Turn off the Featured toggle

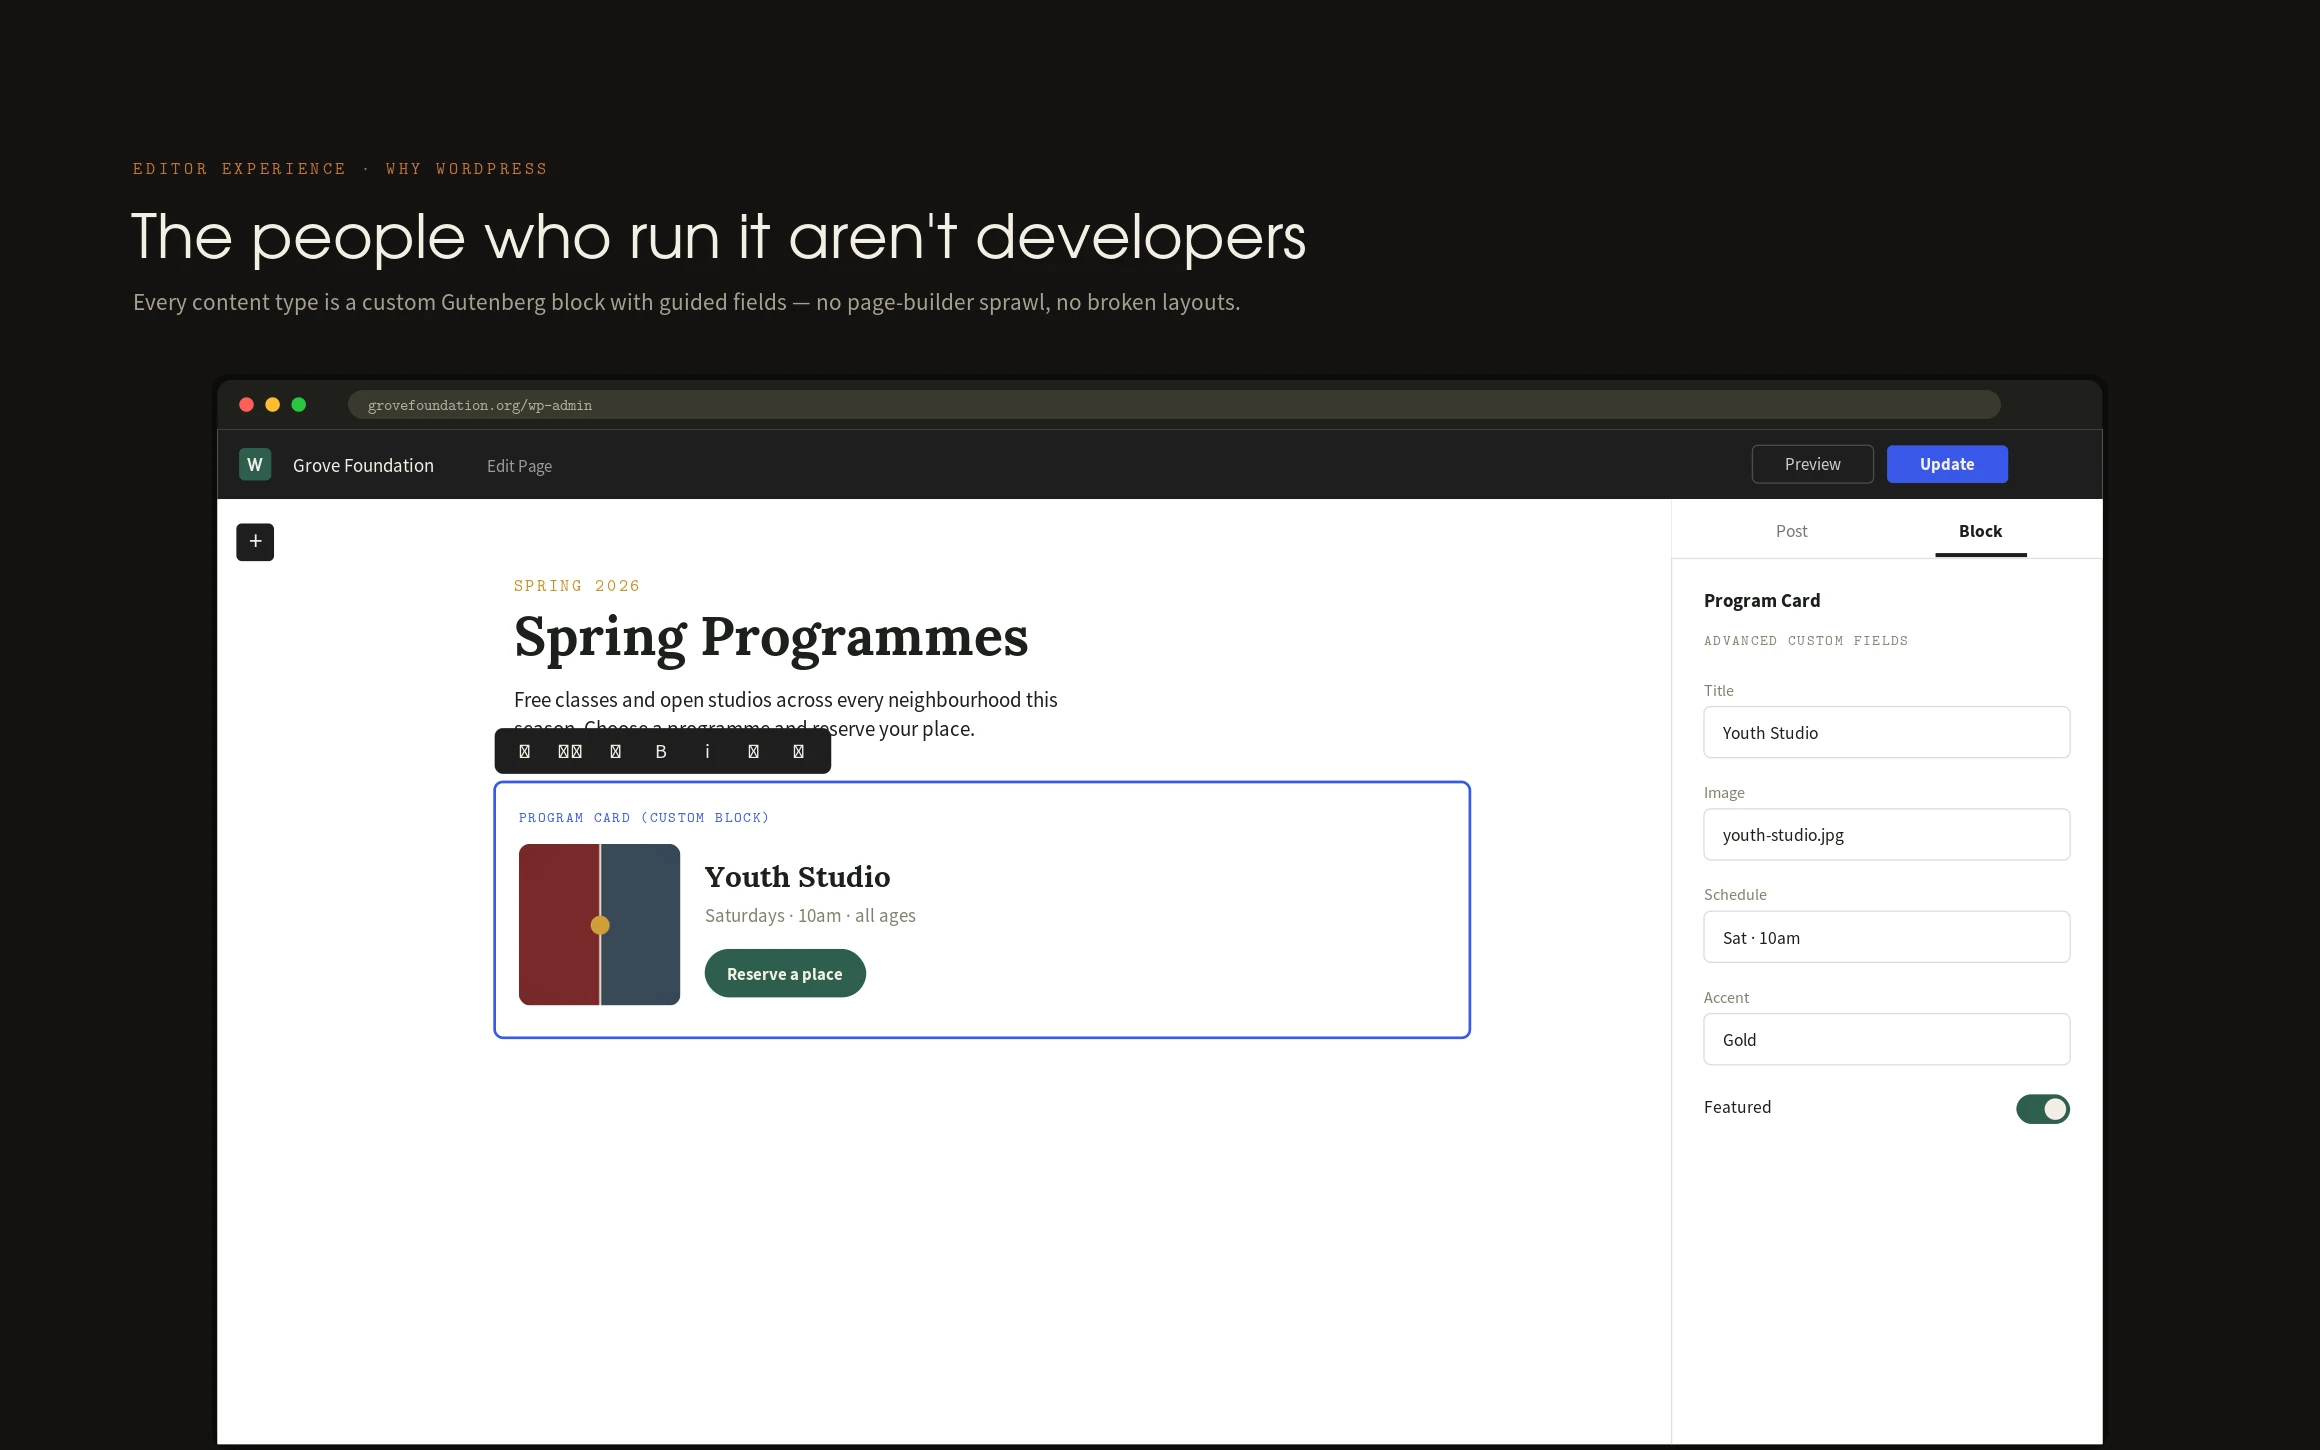click(x=2042, y=1109)
